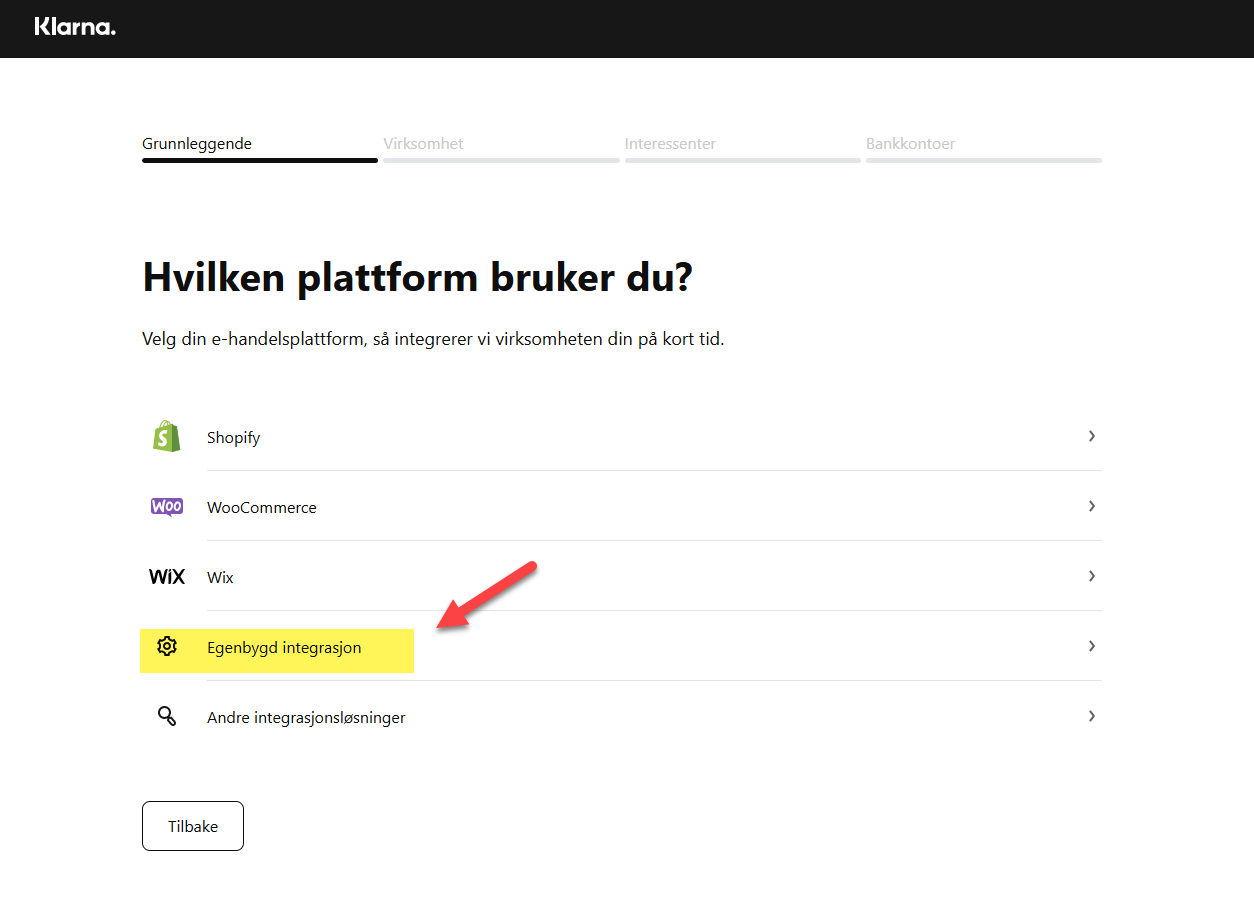Click the gear icon for Egenbygd integrasjon

167,647
